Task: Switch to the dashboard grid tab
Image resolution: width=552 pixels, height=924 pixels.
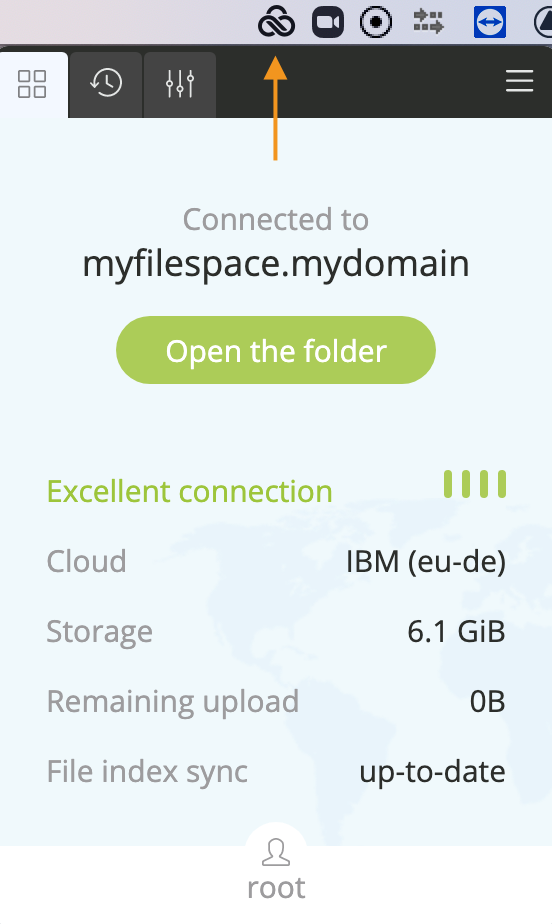Action: pos(32,84)
